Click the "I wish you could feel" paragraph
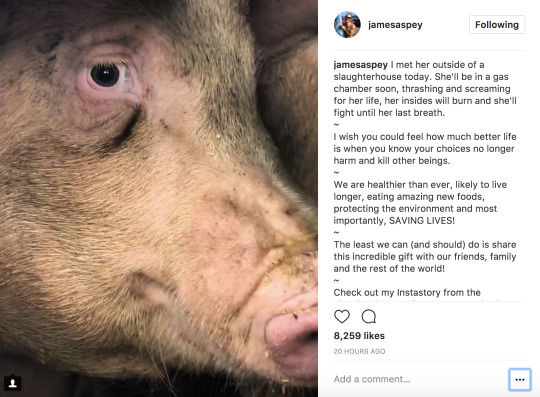540x397 pixels. coord(425,148)
